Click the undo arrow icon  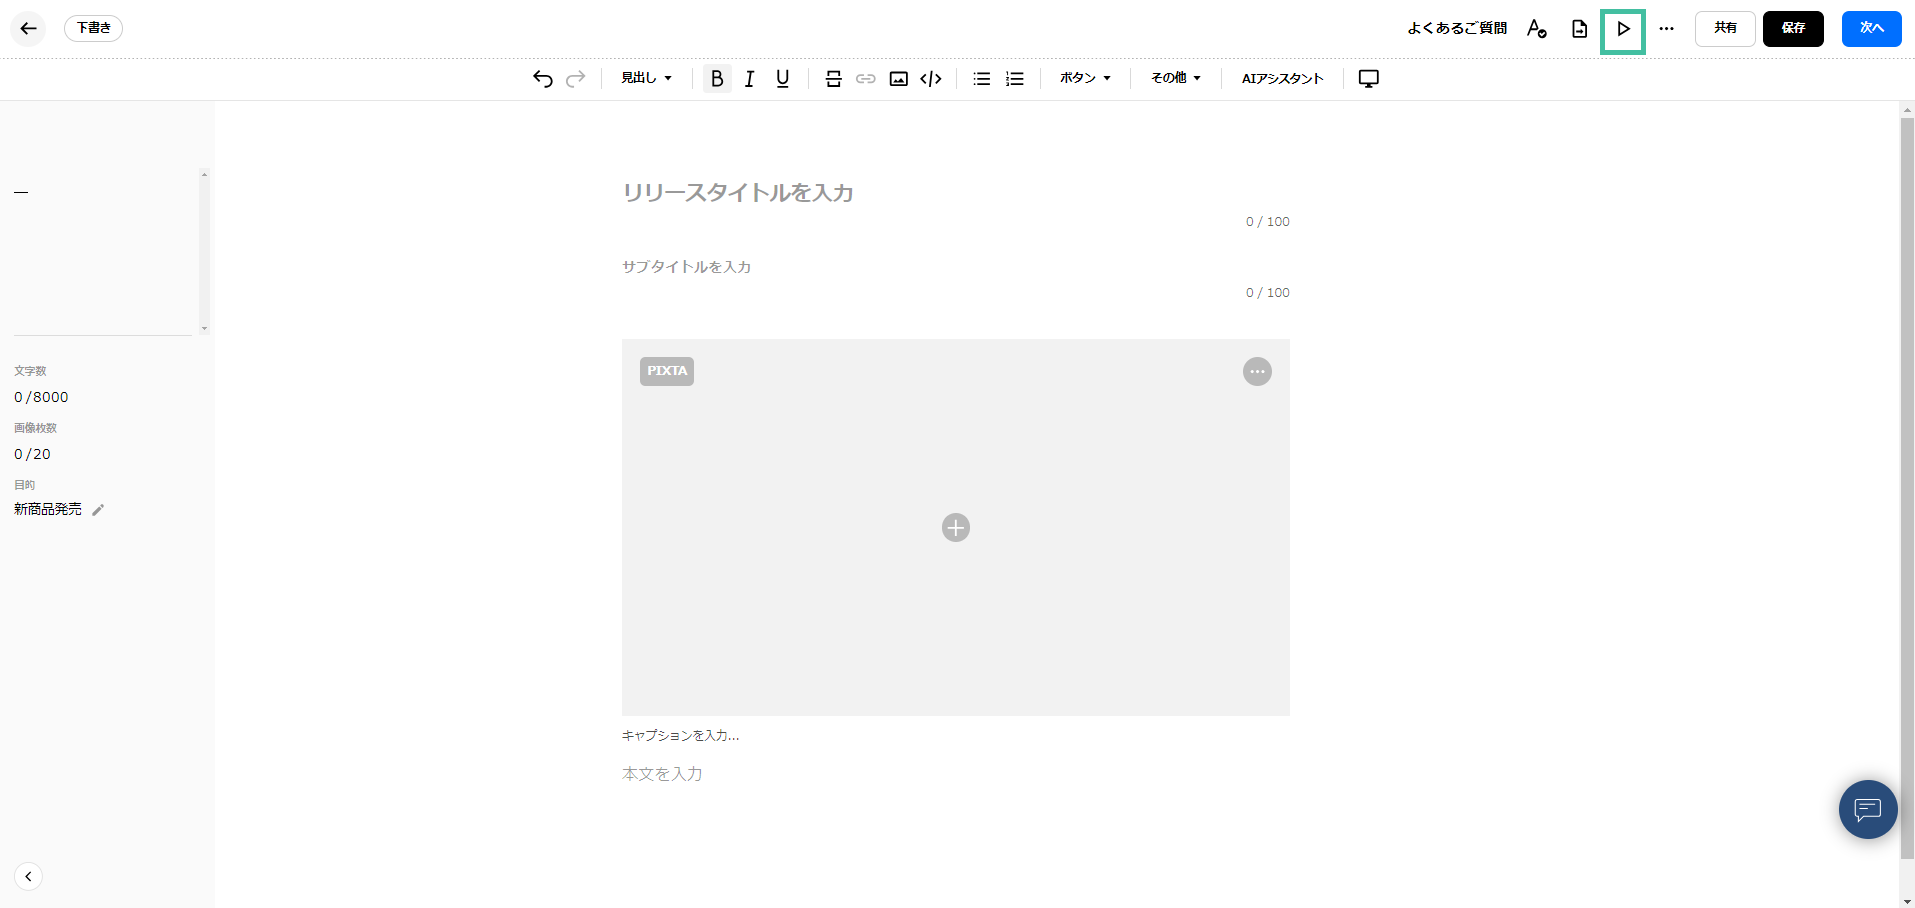[x=542, y=79]
